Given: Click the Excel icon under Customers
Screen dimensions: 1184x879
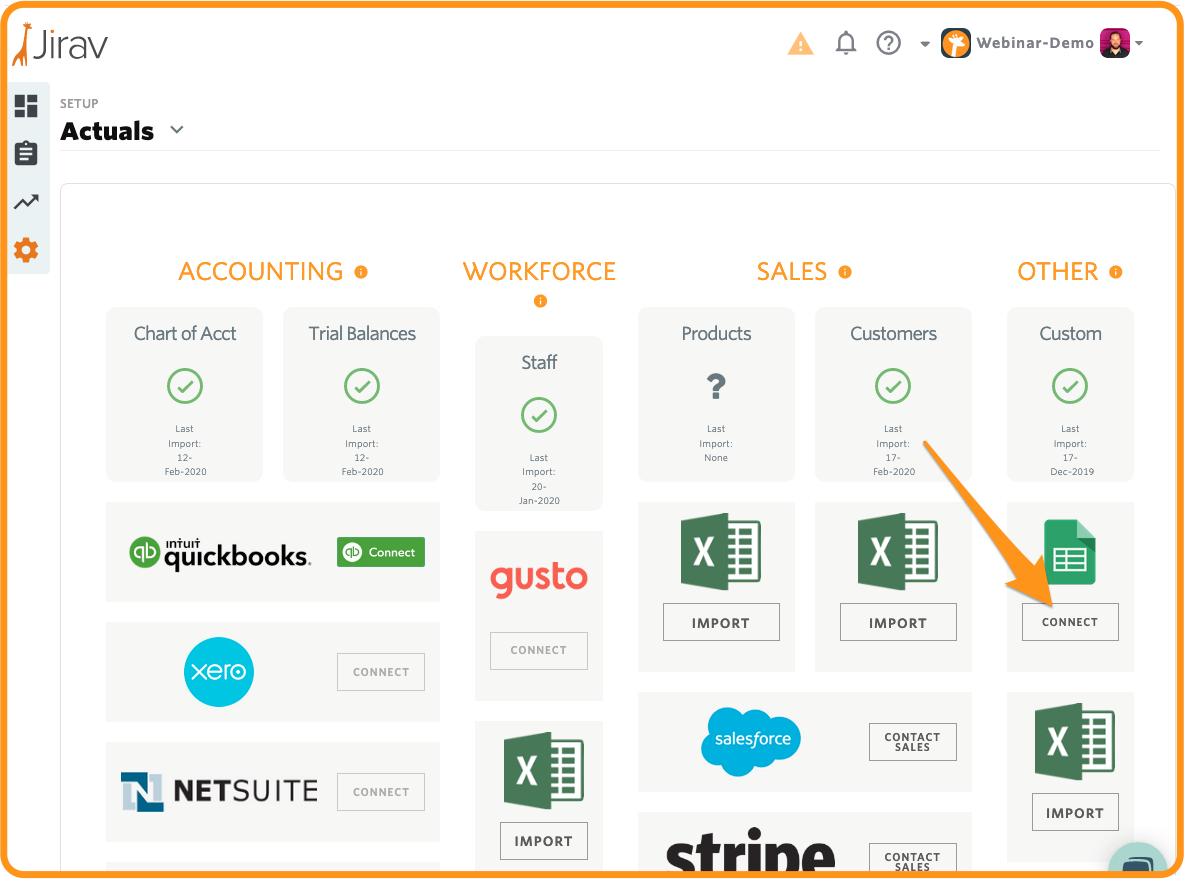Looking at the screenshot, I should (898, 551).
